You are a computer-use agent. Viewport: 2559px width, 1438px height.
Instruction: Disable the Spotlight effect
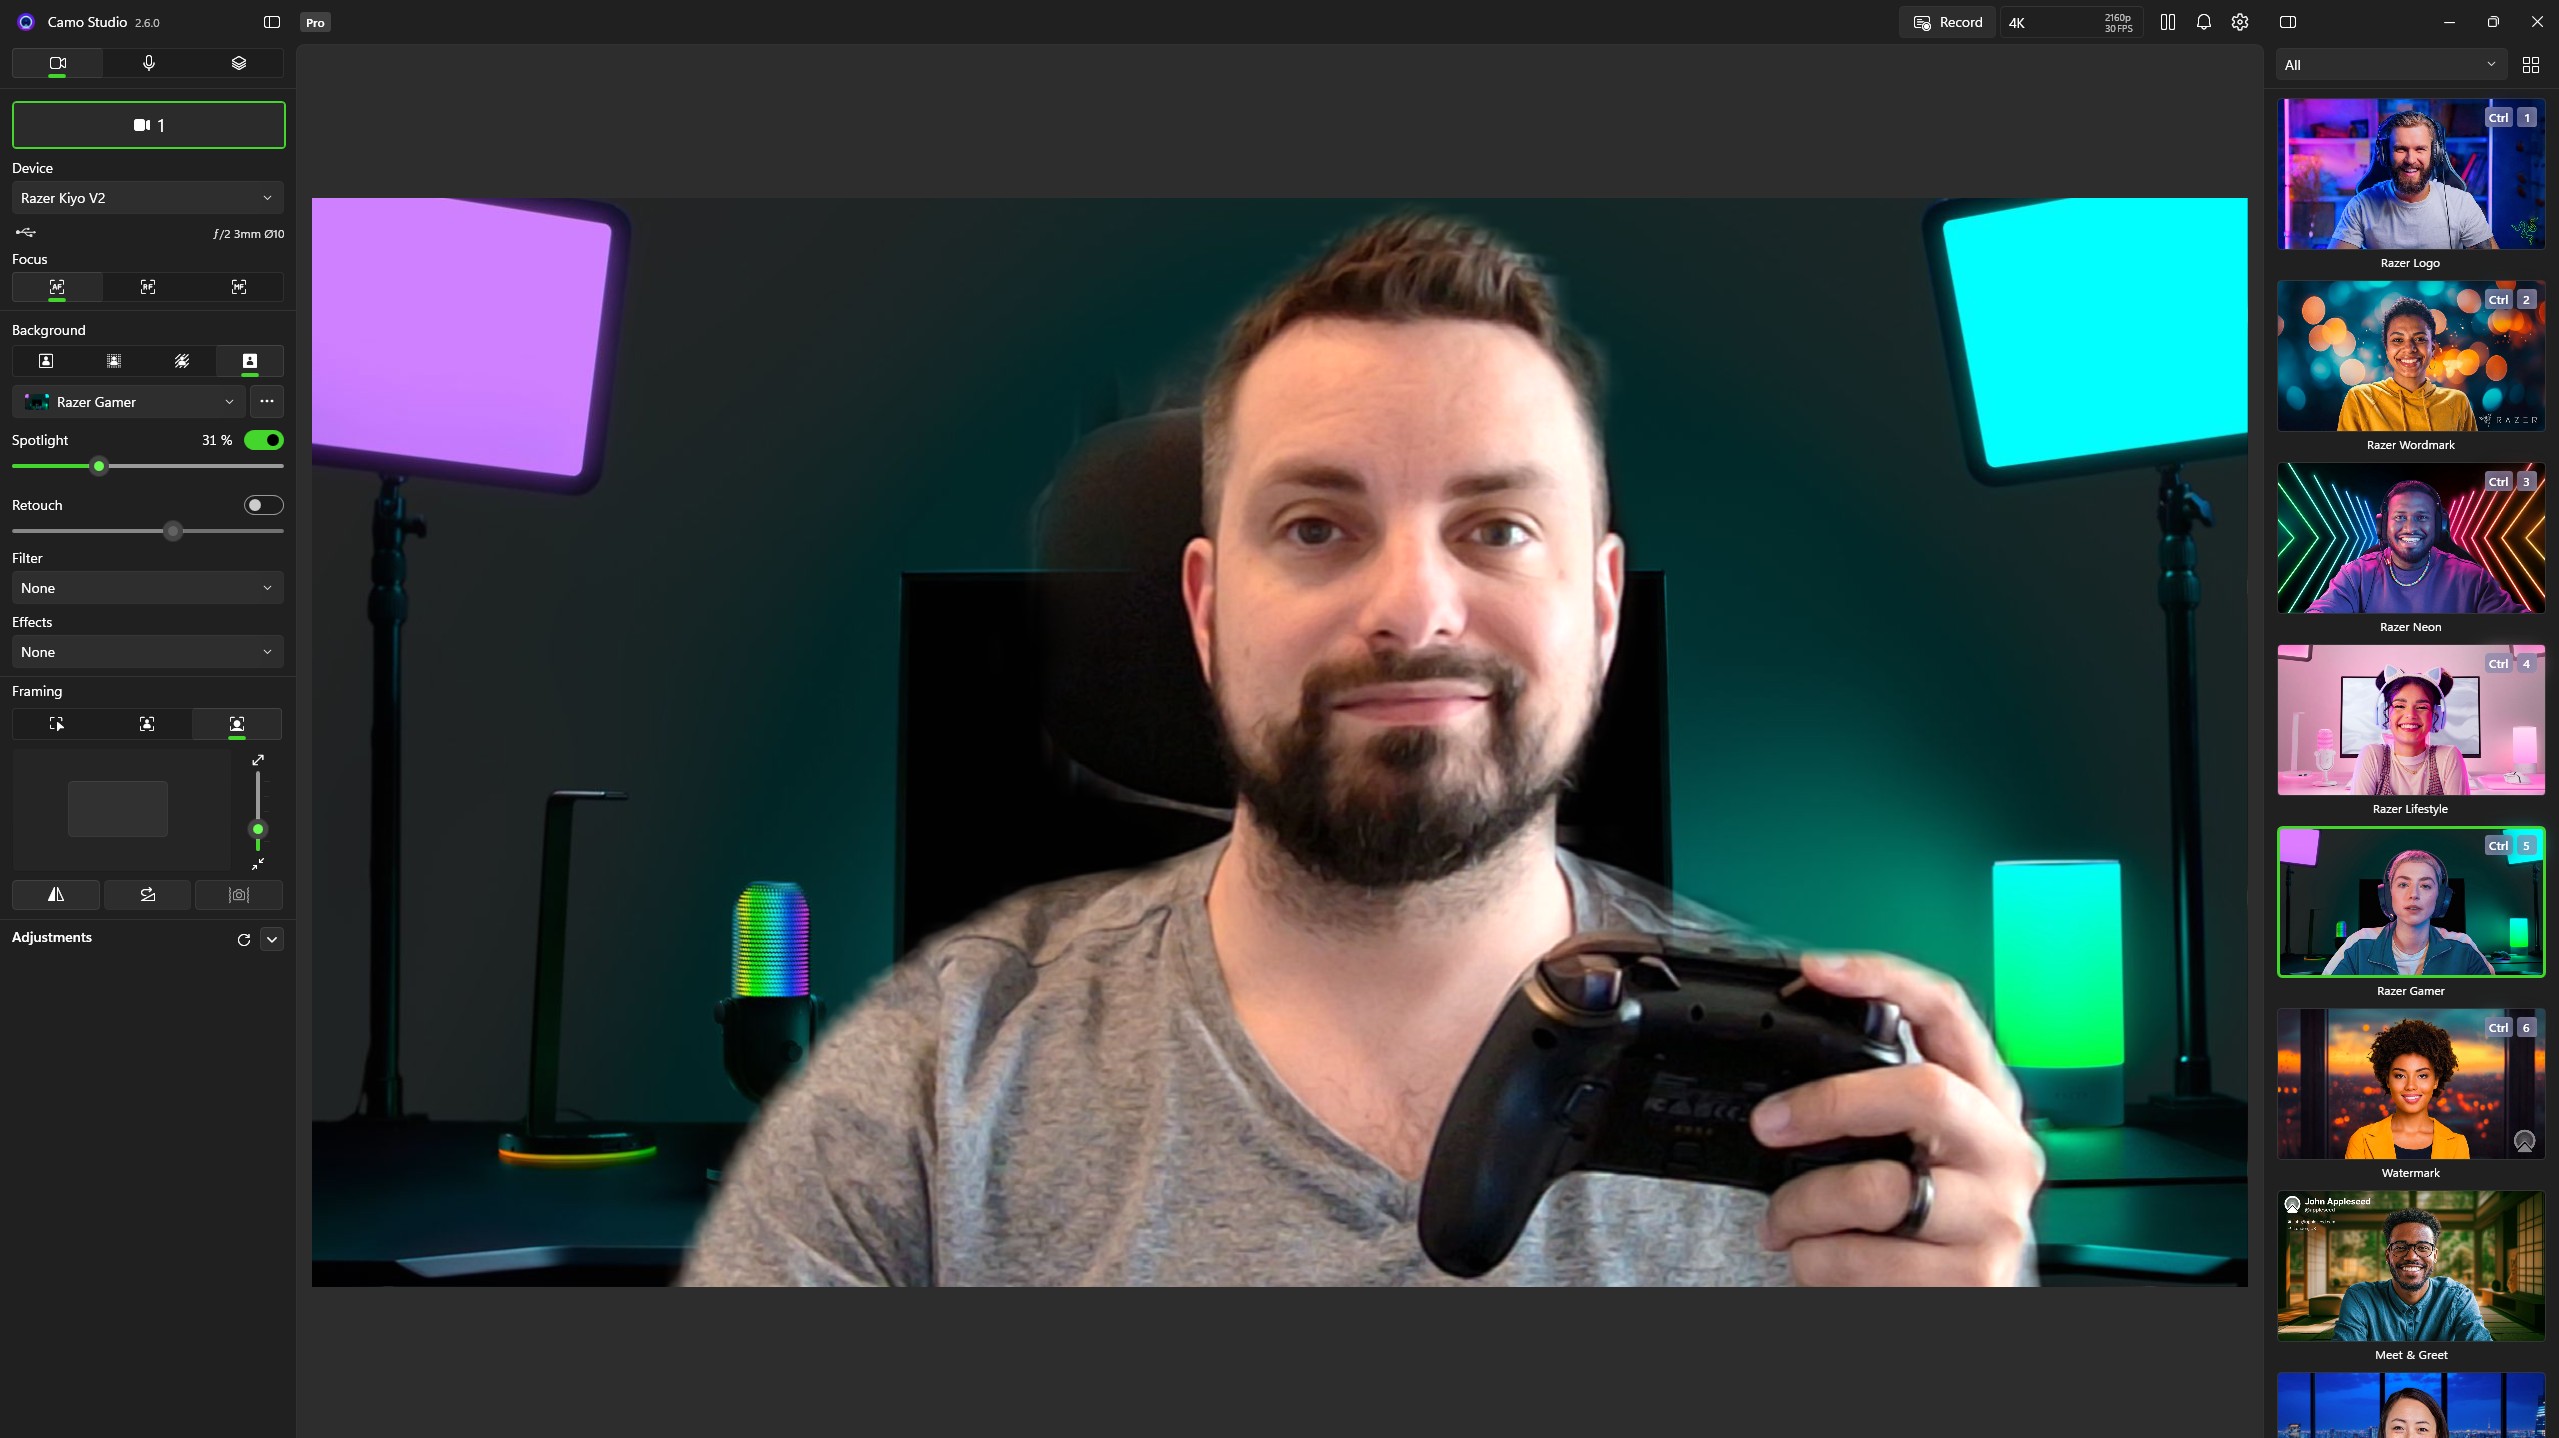263,440
